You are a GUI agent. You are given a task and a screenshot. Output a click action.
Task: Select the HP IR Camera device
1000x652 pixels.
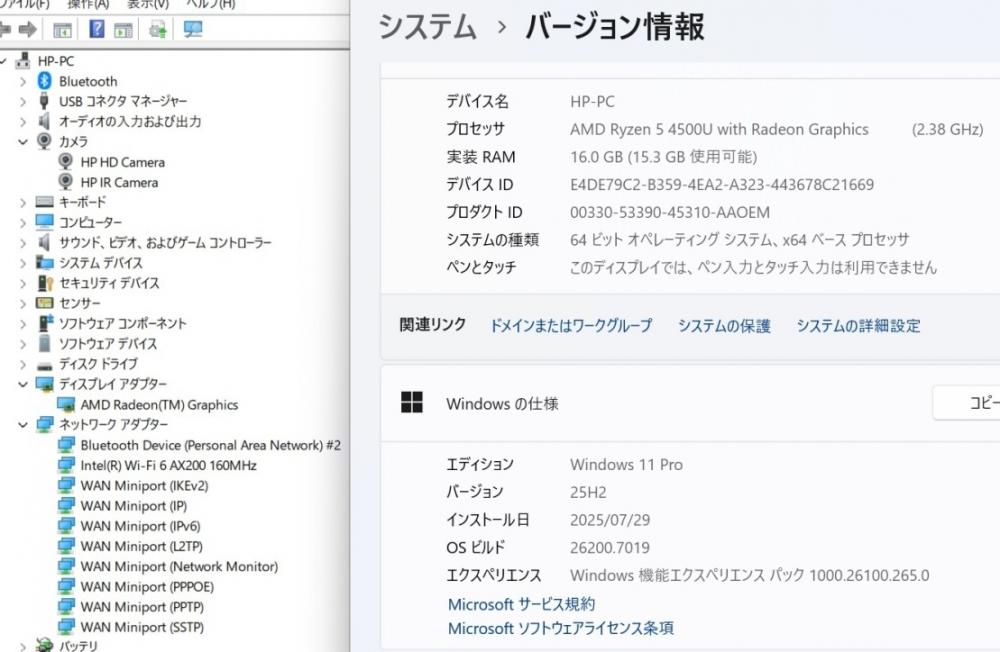(119, 182)
